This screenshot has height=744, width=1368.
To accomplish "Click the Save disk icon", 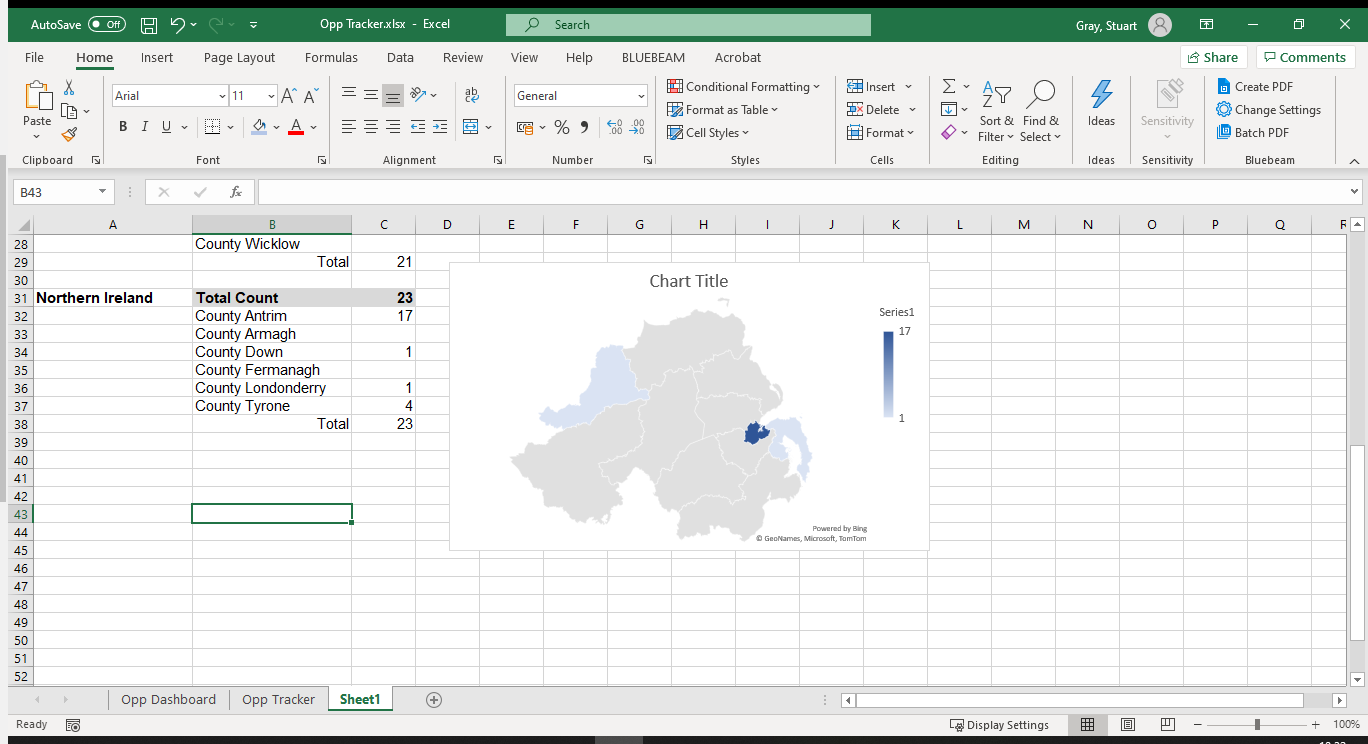I will 149,24.
